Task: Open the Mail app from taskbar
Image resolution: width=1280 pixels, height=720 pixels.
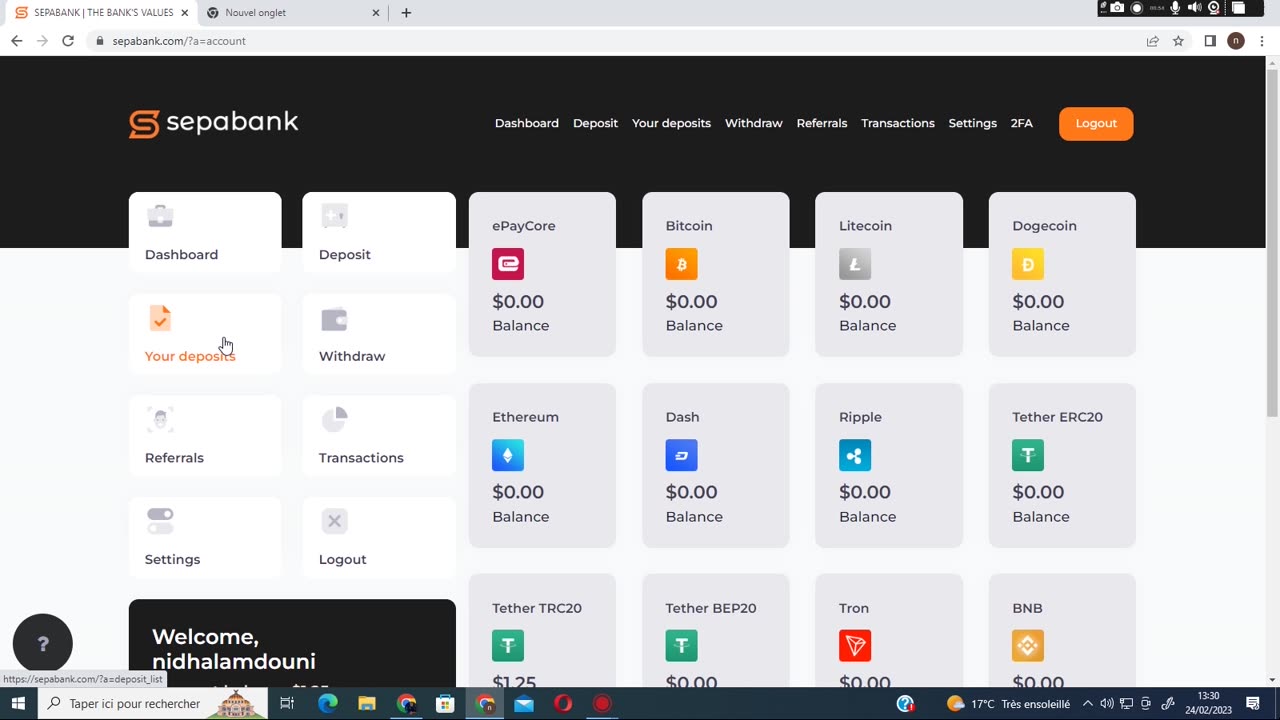Action: pyautogui.click(x=524, y=703)
